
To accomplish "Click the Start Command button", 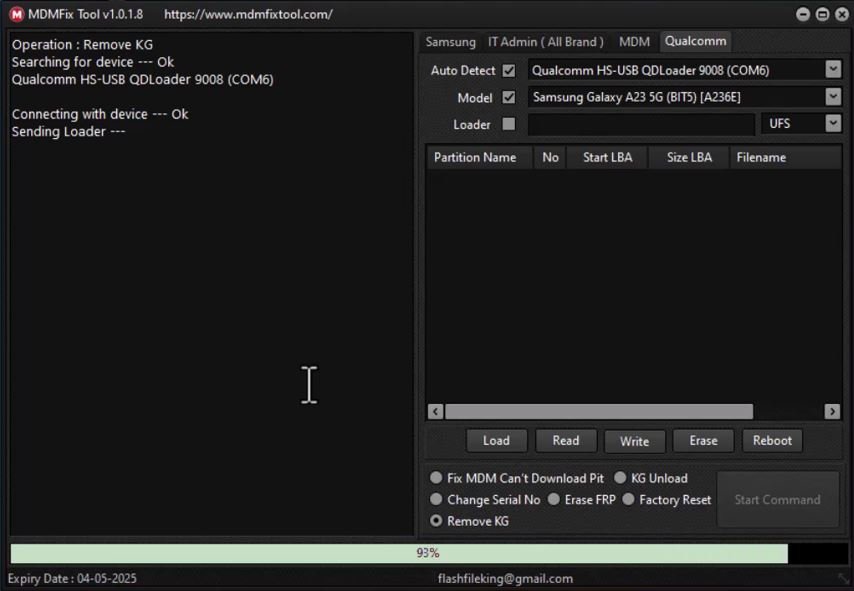I will [x=777, y=499].
